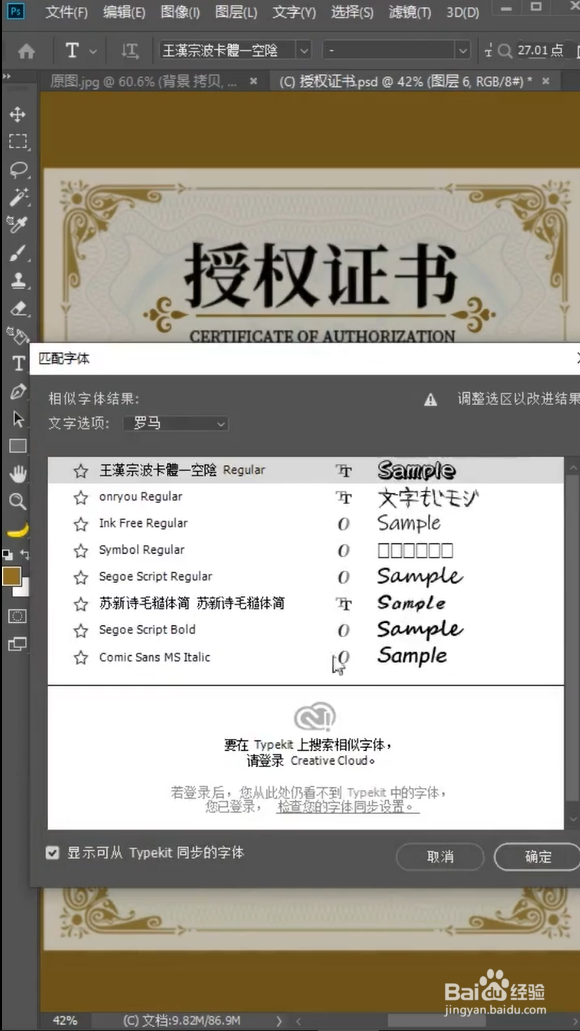Open the 滤镜(T) menu
Image resolution: width=580 pixels, height=1031 pixels.
click(x=410, y=12)
